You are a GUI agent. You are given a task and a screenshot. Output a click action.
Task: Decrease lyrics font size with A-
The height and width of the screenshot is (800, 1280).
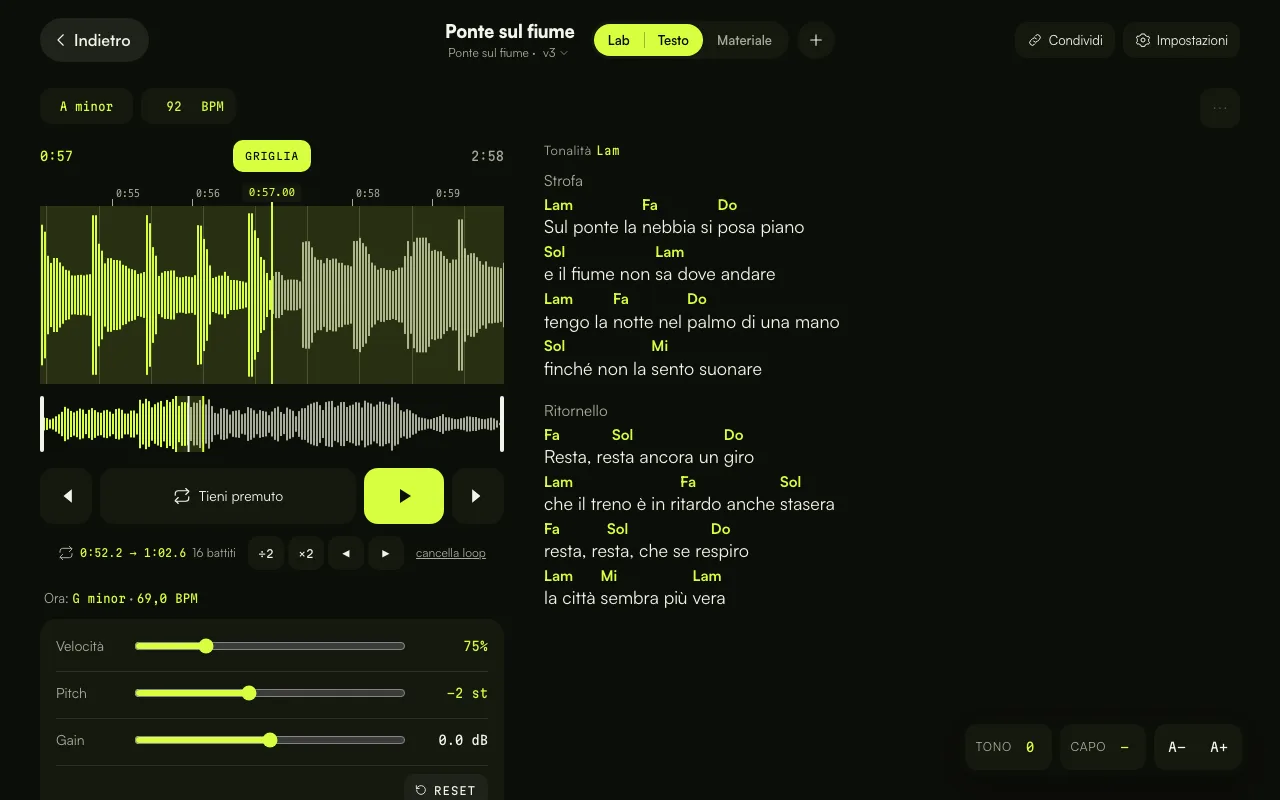(1177, 747)
